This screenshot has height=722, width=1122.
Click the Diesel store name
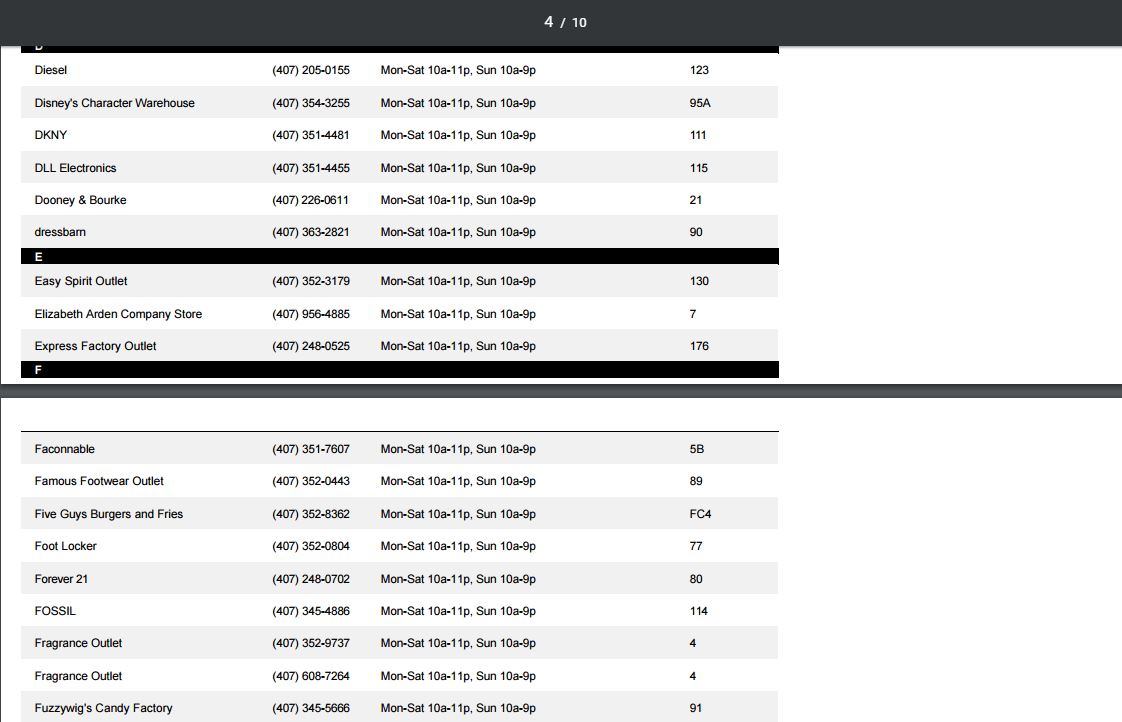(x=51, y=71)
